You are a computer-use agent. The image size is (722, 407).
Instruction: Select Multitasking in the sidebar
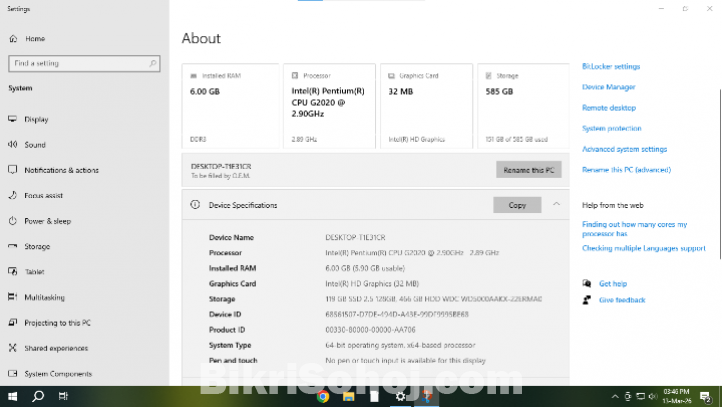pyautogui.click(x=45, y=297)
